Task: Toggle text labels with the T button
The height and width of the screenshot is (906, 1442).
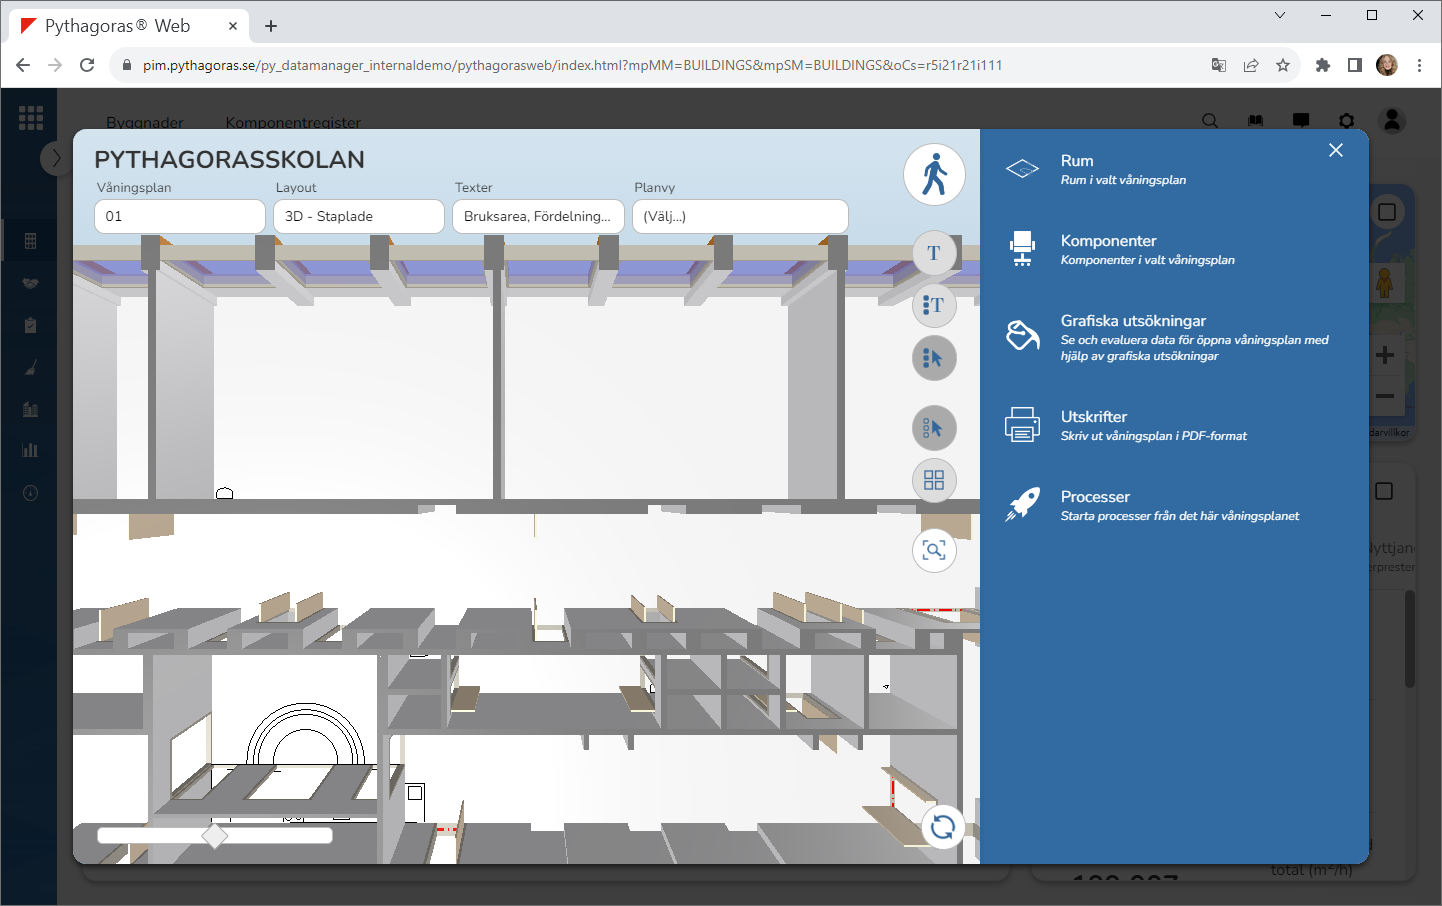Action: click(x=934, y=253)
